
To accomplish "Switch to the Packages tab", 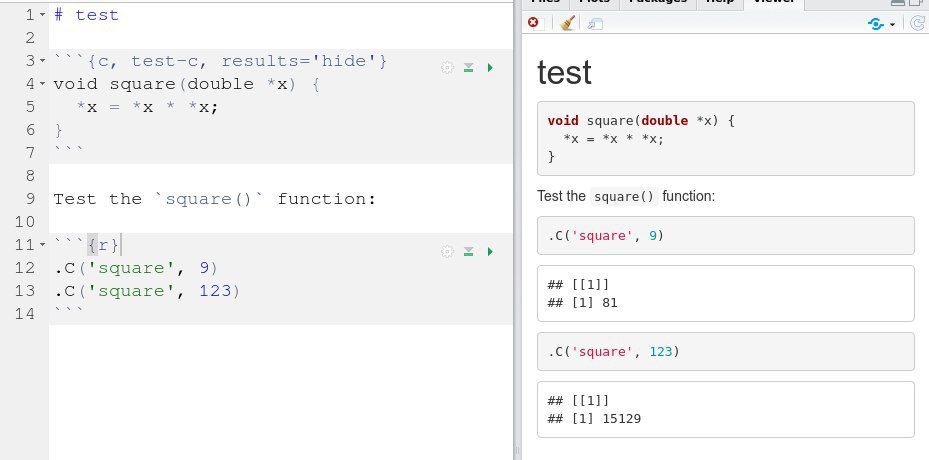I will (658, 3).
